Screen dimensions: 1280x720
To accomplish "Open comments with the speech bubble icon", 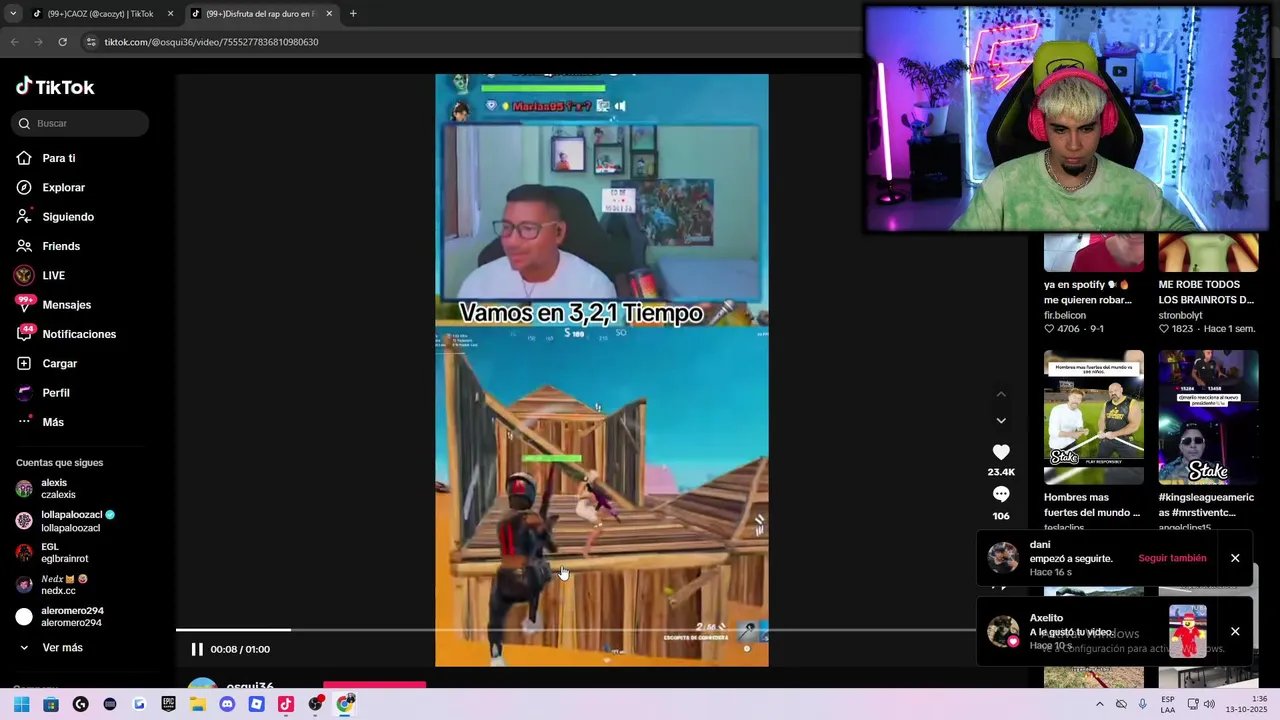I will point(1001,495).
